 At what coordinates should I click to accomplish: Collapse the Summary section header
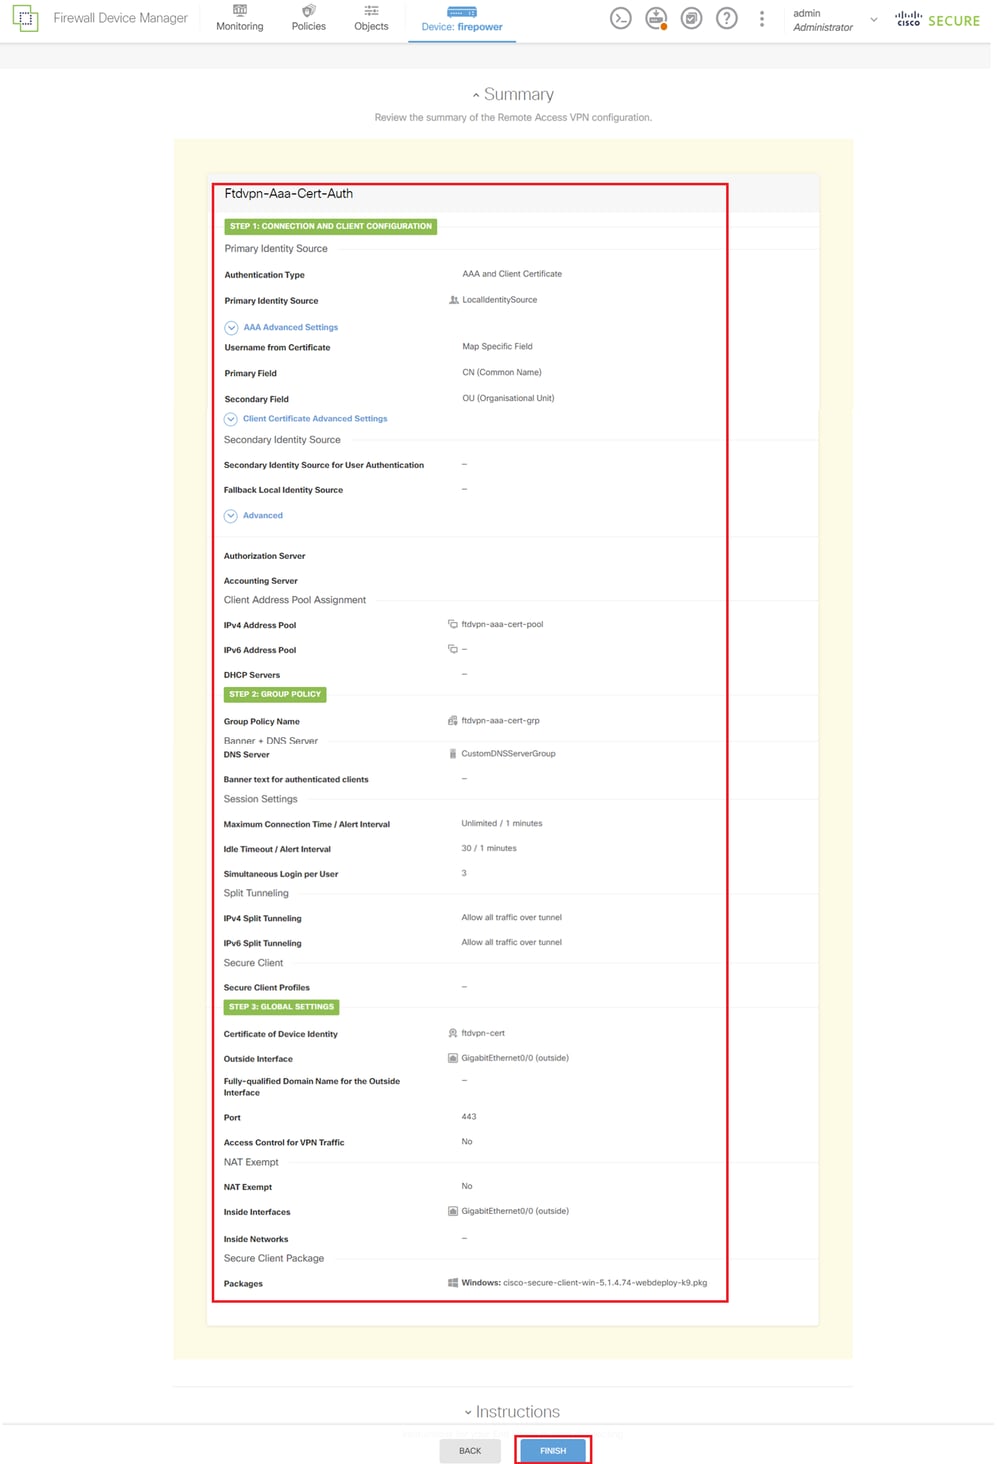click(513, 94)
